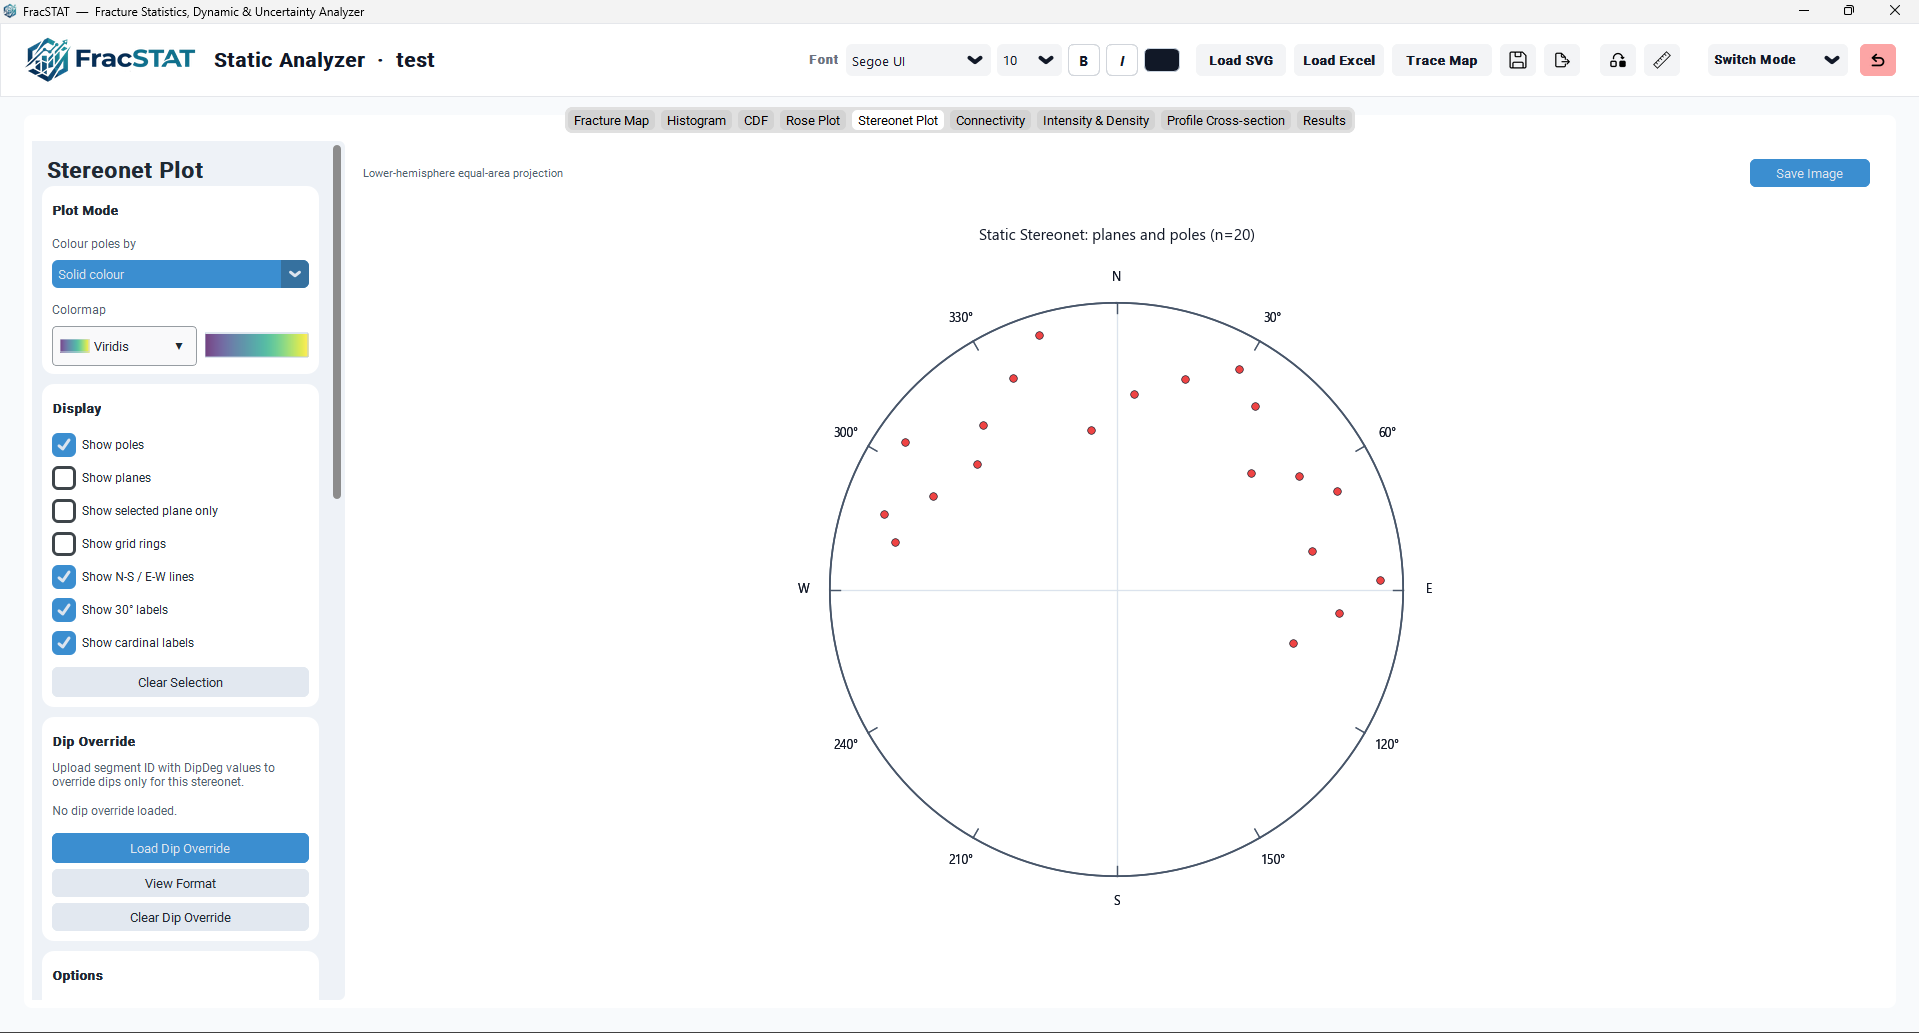
Task: Open the Viridis colormap dropdown
Action: coord(124,346)
